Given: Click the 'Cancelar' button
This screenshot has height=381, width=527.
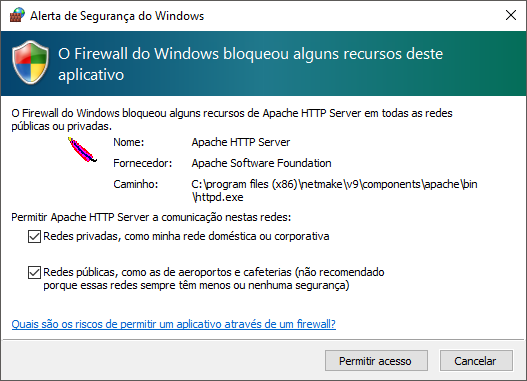Looking at the screenshot, I should tap(476, 361).
